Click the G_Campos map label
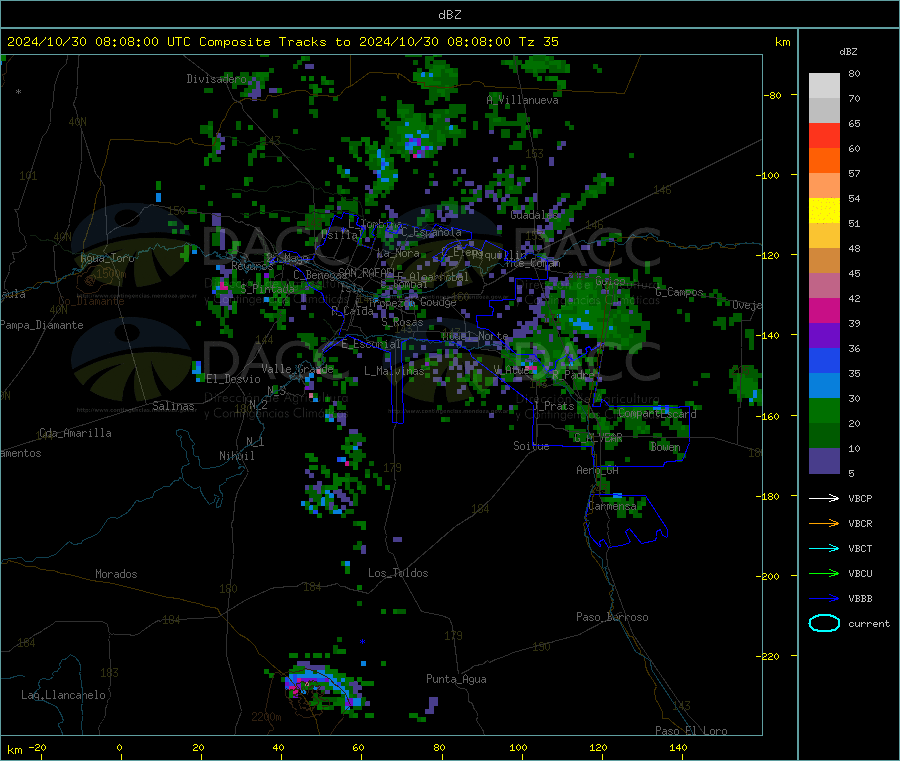900x761 pixels. coord(679,293)
